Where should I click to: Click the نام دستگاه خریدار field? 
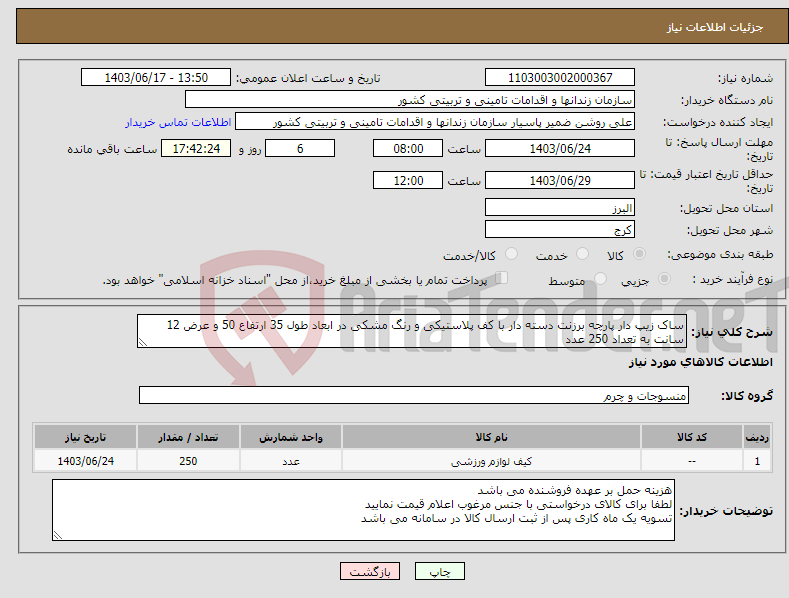tap(410, 100)
